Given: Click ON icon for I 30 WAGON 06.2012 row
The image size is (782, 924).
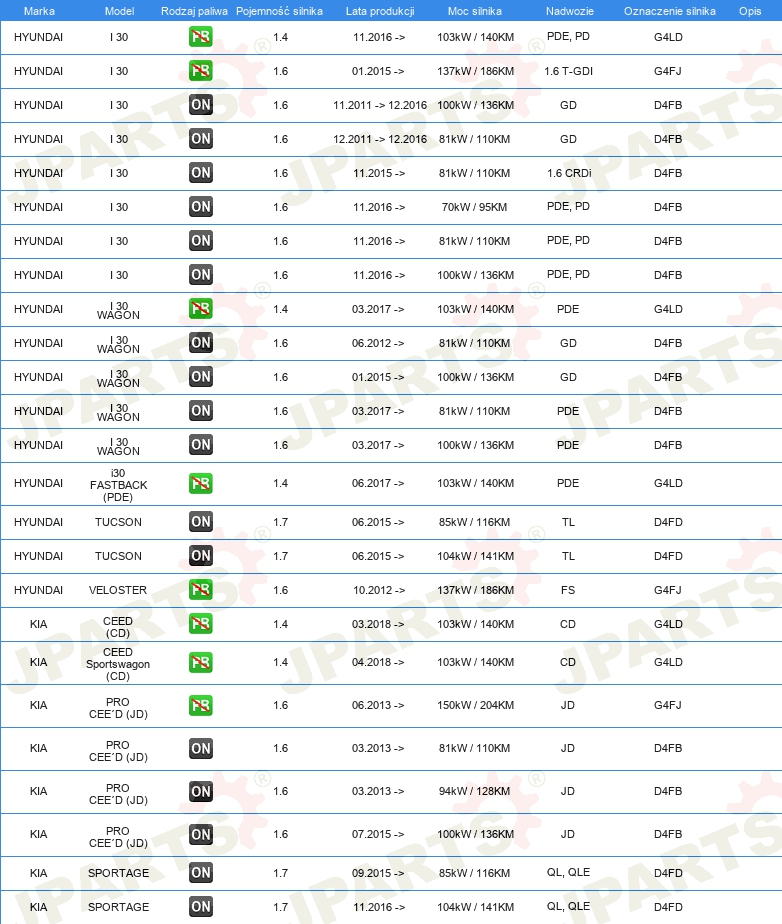Looking at the screenshot, I should pyautogui.click(x=200, y=343).
